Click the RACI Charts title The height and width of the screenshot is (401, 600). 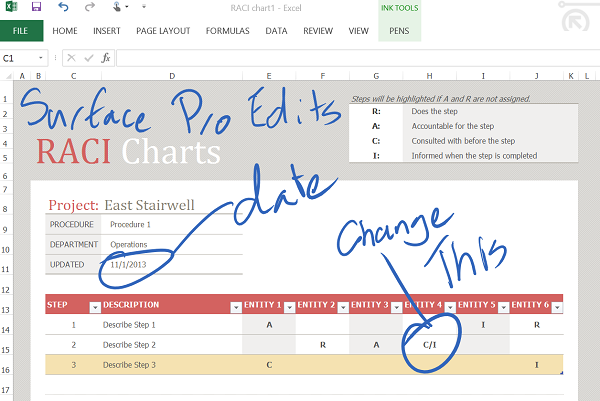coord(128,152)
